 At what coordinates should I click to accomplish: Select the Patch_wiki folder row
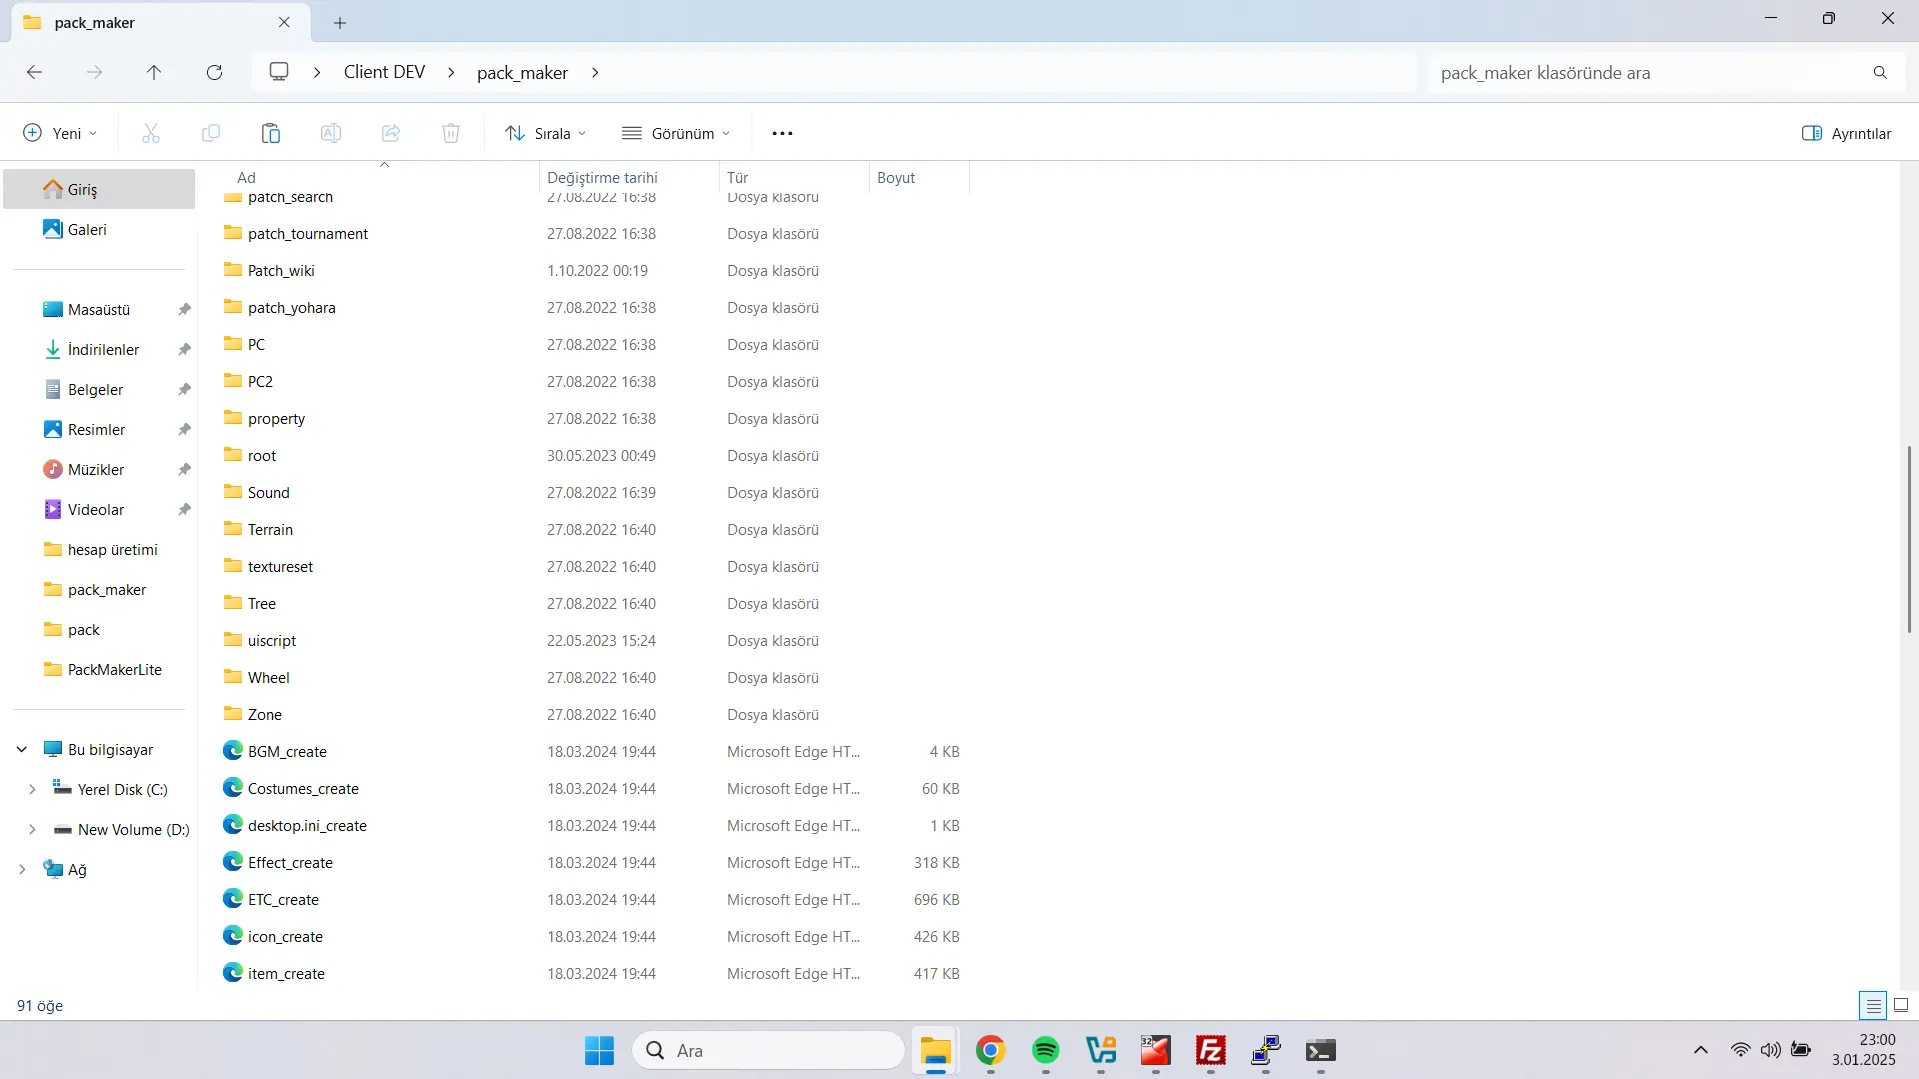[x=590, y=270]
